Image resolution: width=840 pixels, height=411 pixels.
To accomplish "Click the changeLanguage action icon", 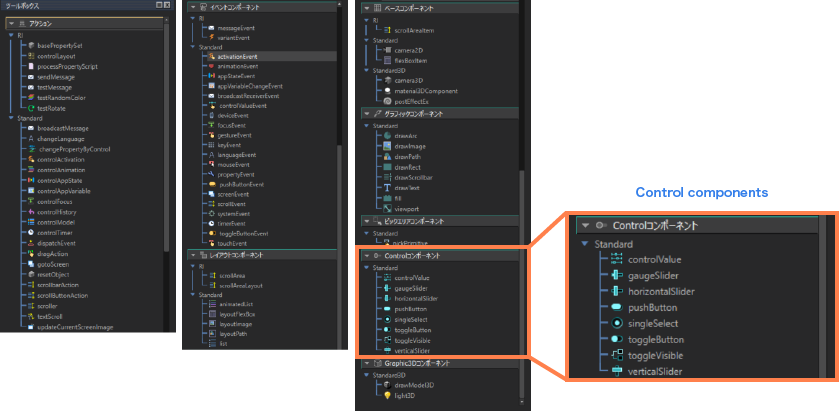I will coord(31,138).
